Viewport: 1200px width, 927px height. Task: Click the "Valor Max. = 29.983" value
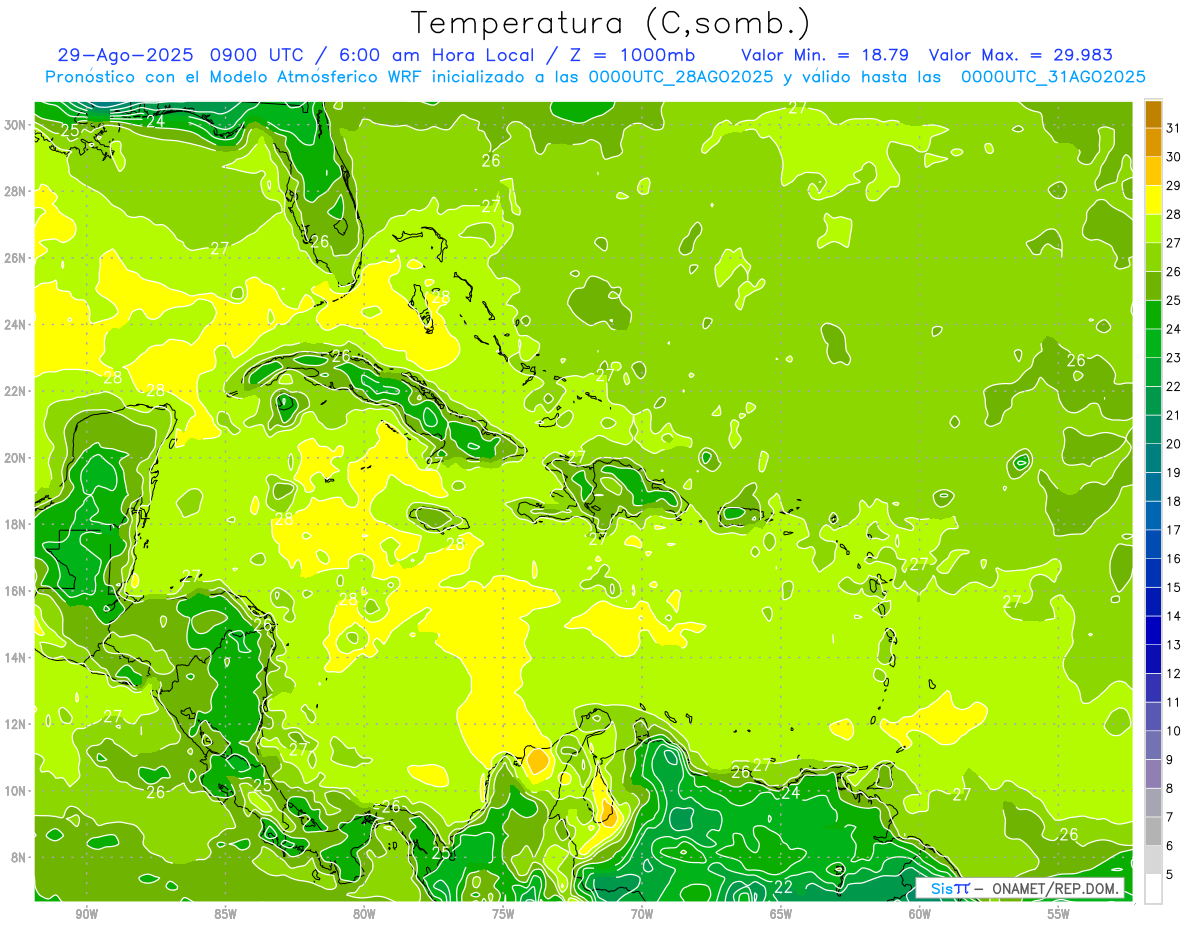pos(1020,55)
